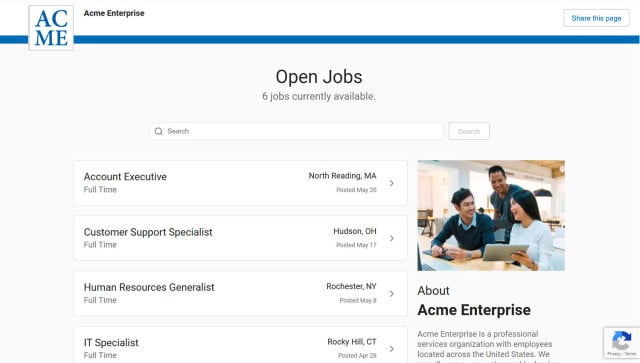
Task: Open the Account Executive job title
Action: coord(125,177)
